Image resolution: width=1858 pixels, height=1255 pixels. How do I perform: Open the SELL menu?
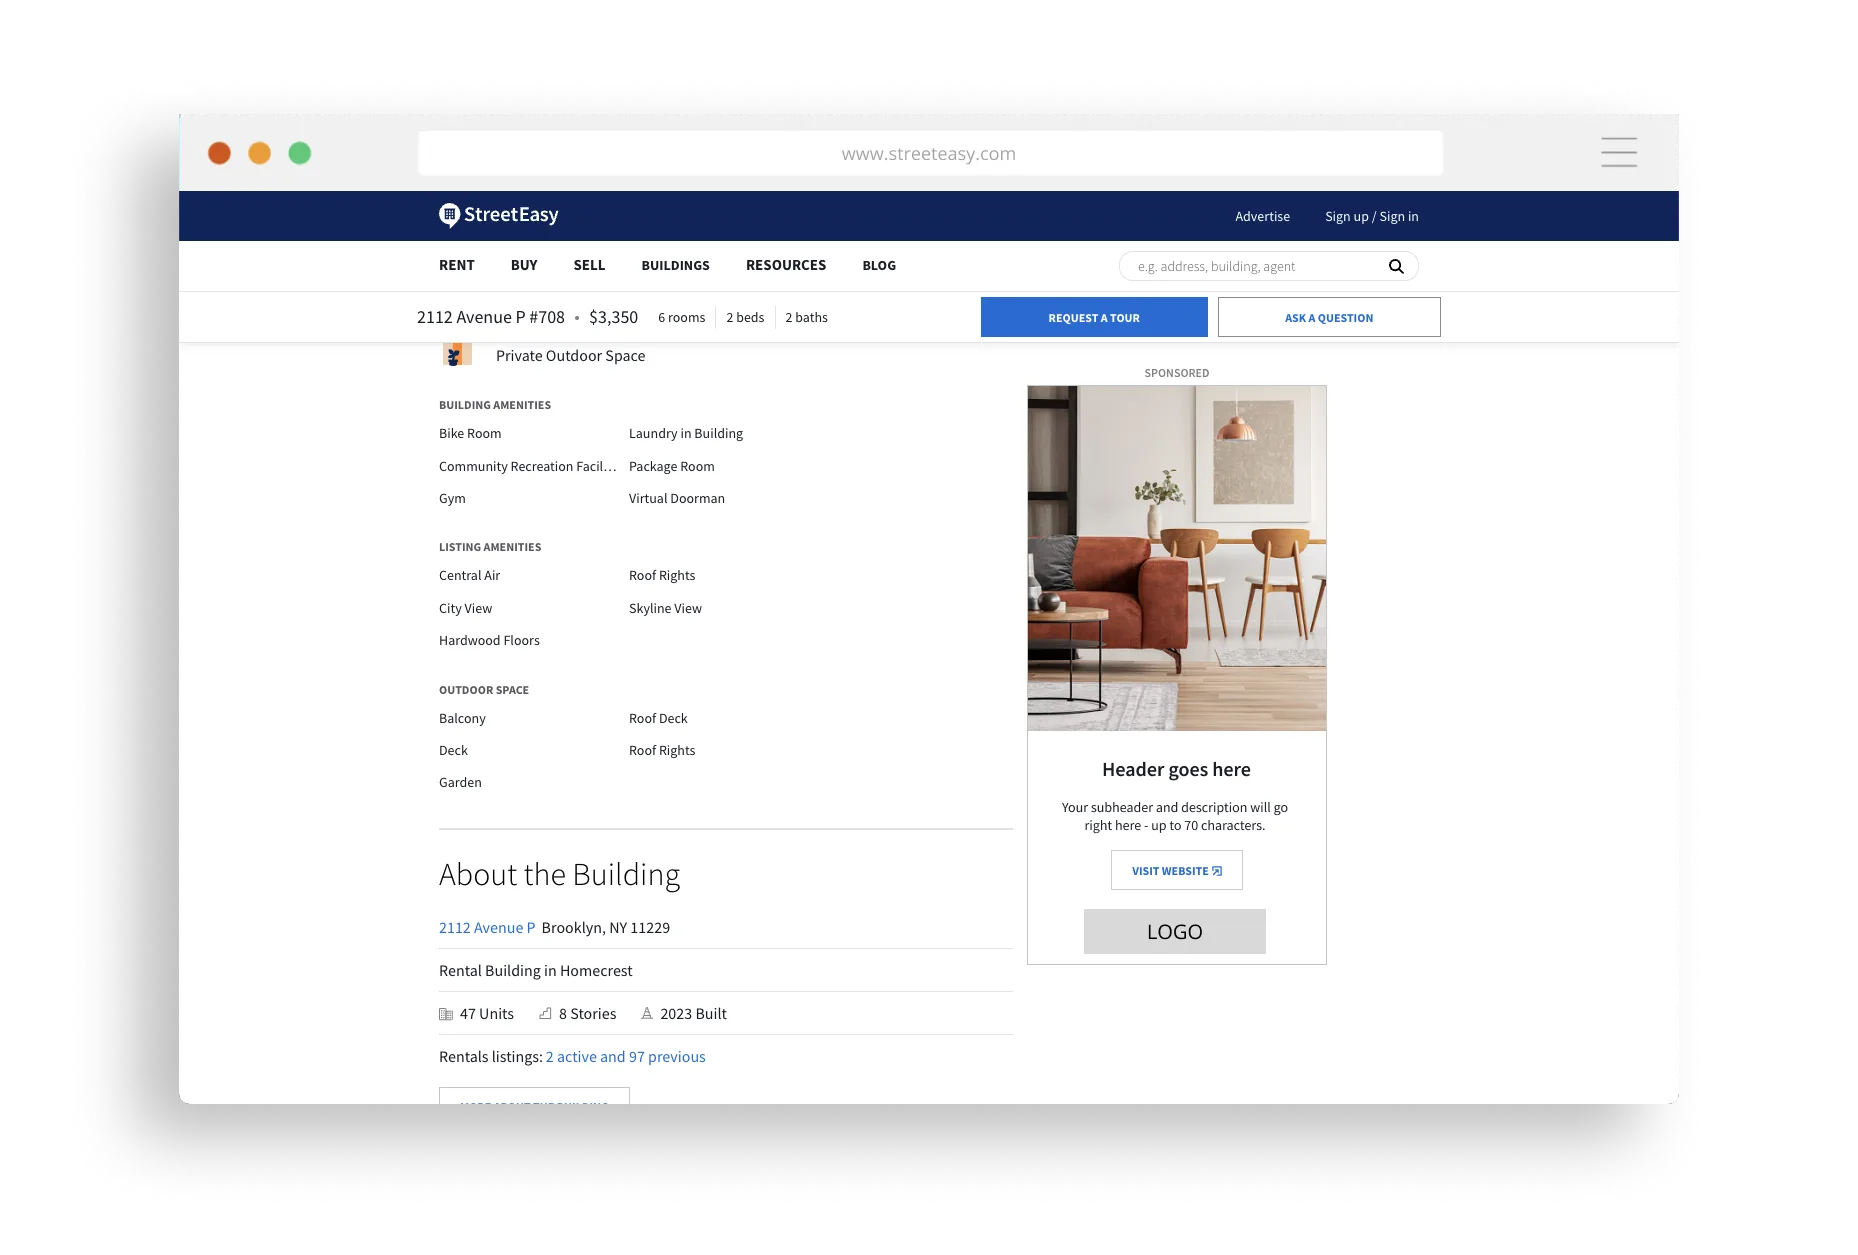589,265
